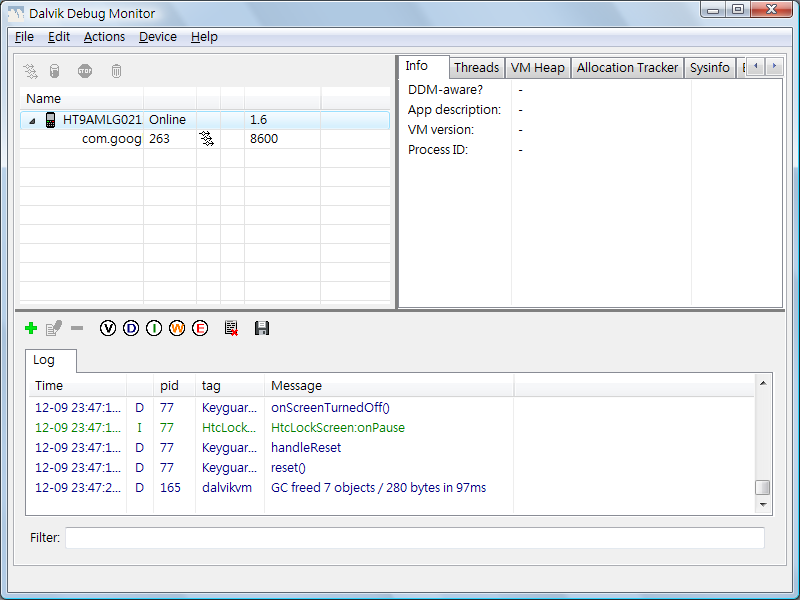Switch to the VM Heap tab

coord(537,68)
